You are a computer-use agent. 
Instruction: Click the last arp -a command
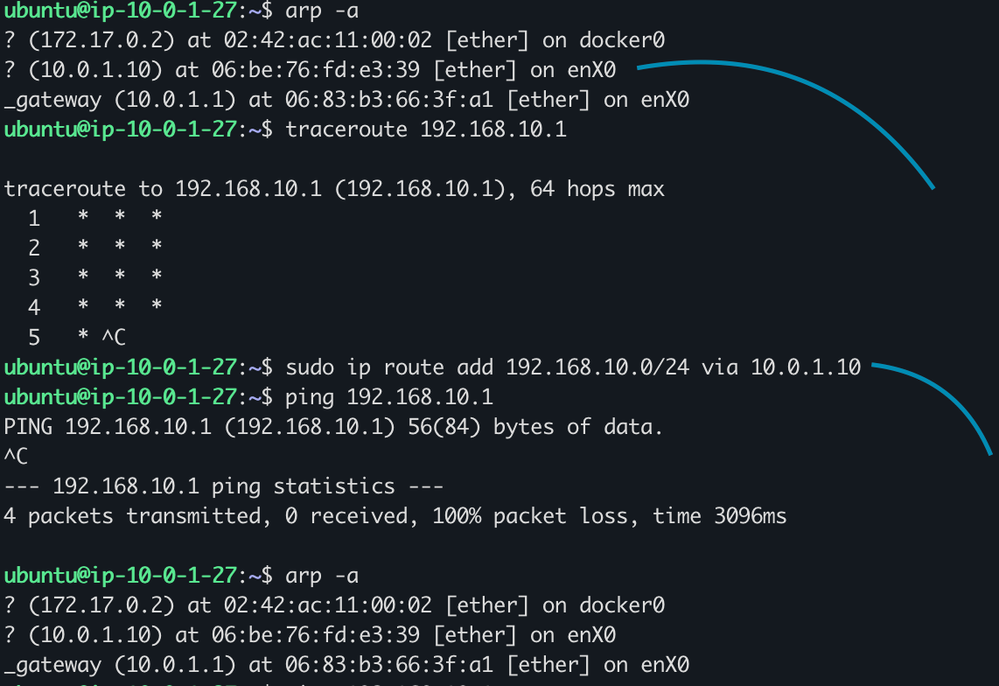tap(321, 575)
